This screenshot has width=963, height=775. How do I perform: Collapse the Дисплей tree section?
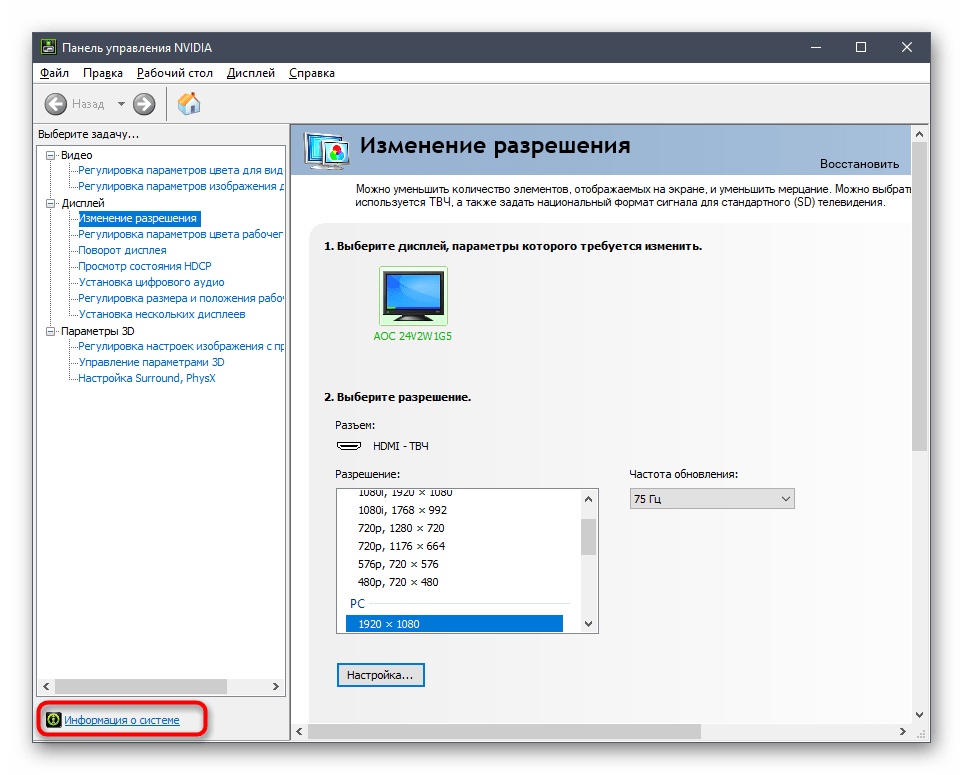point(50,203)
